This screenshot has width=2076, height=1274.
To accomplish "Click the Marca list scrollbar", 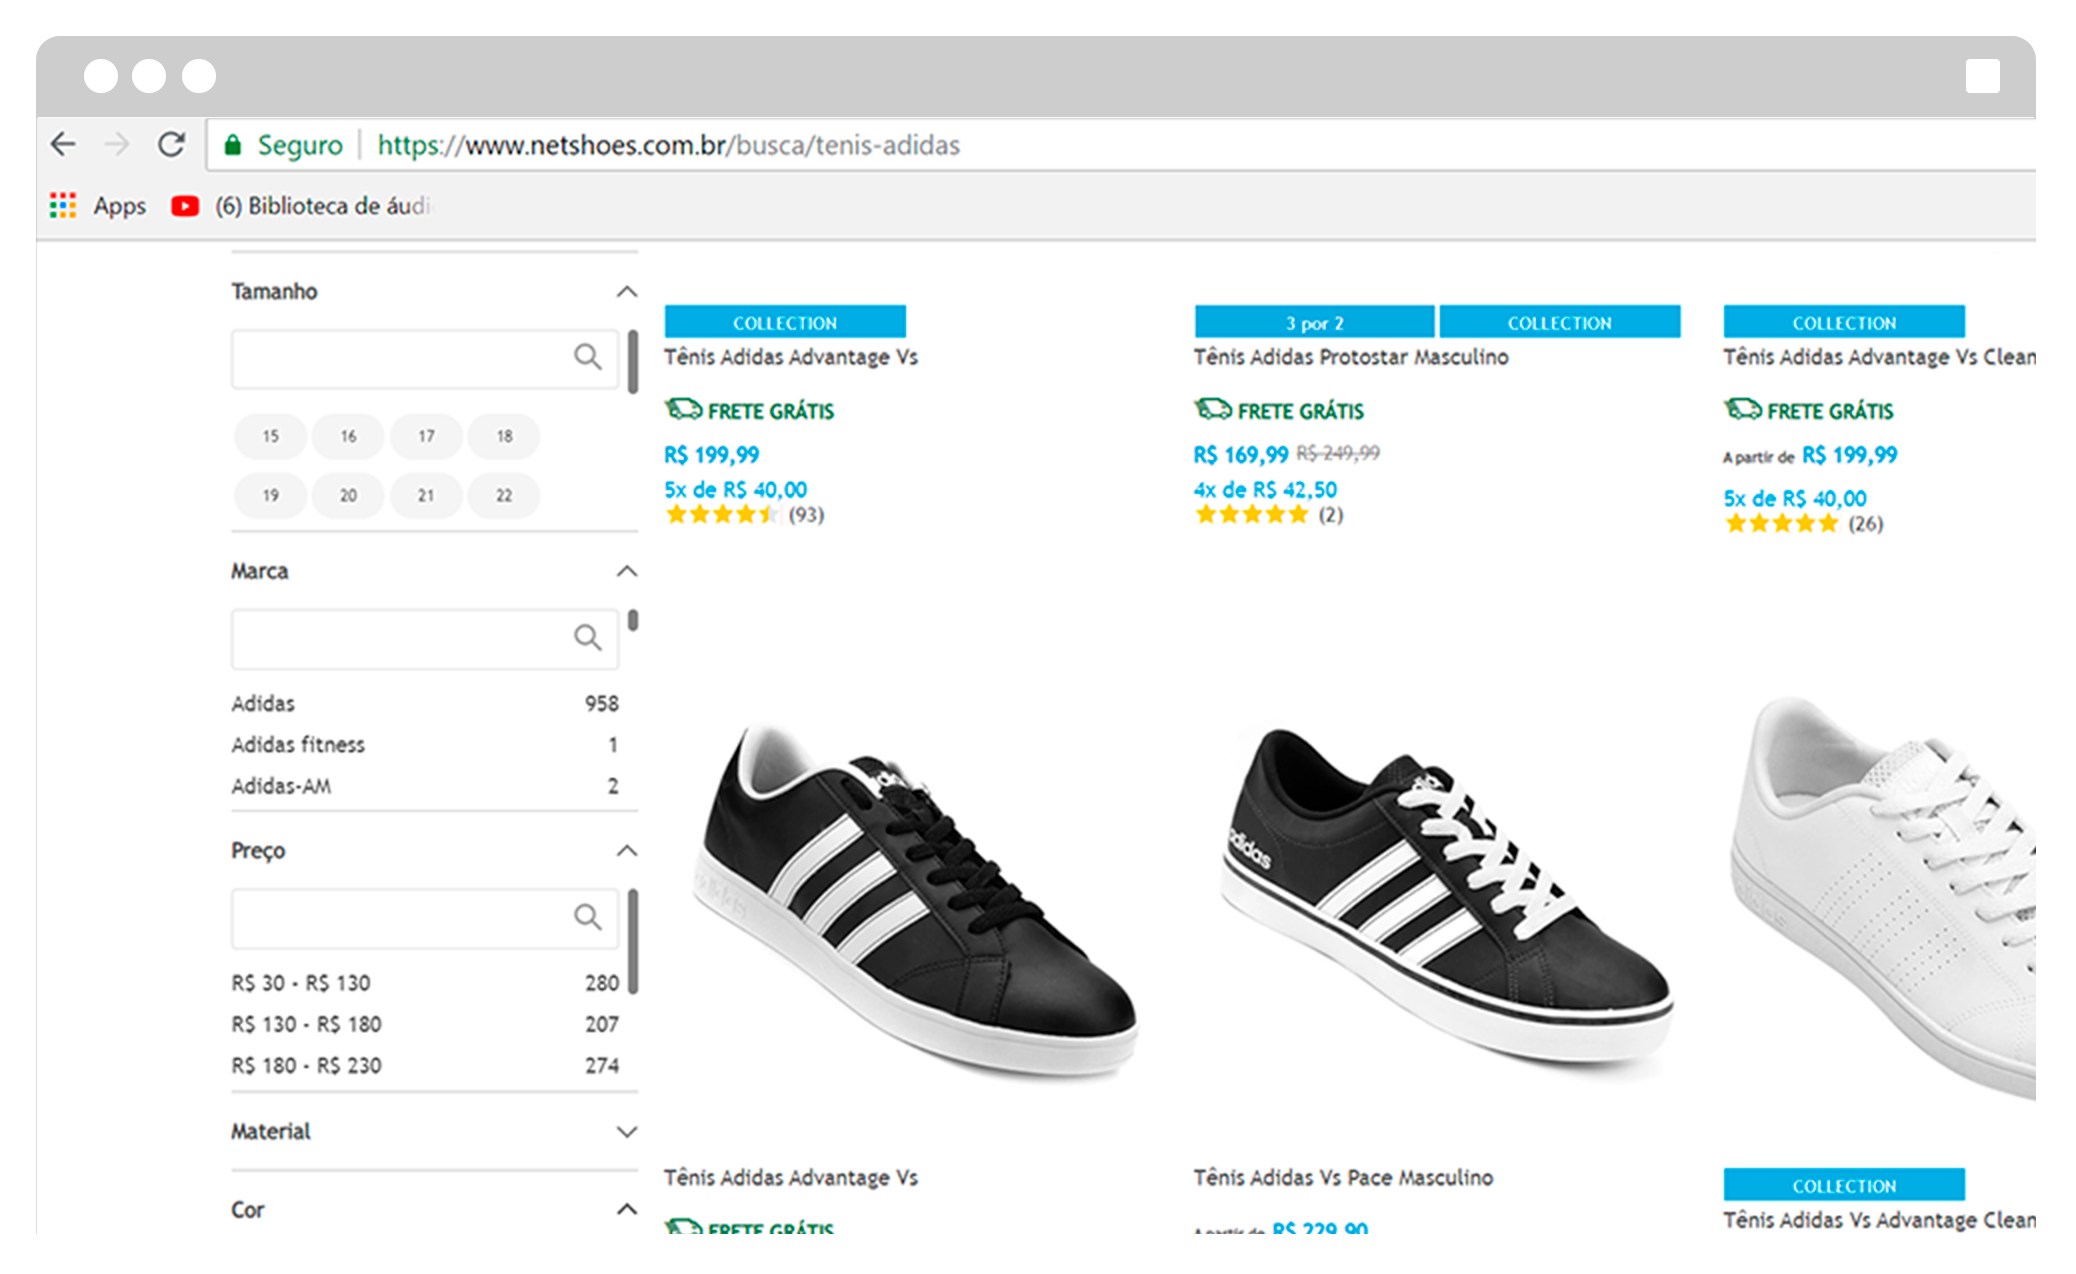I will click(x=633, y=620).
